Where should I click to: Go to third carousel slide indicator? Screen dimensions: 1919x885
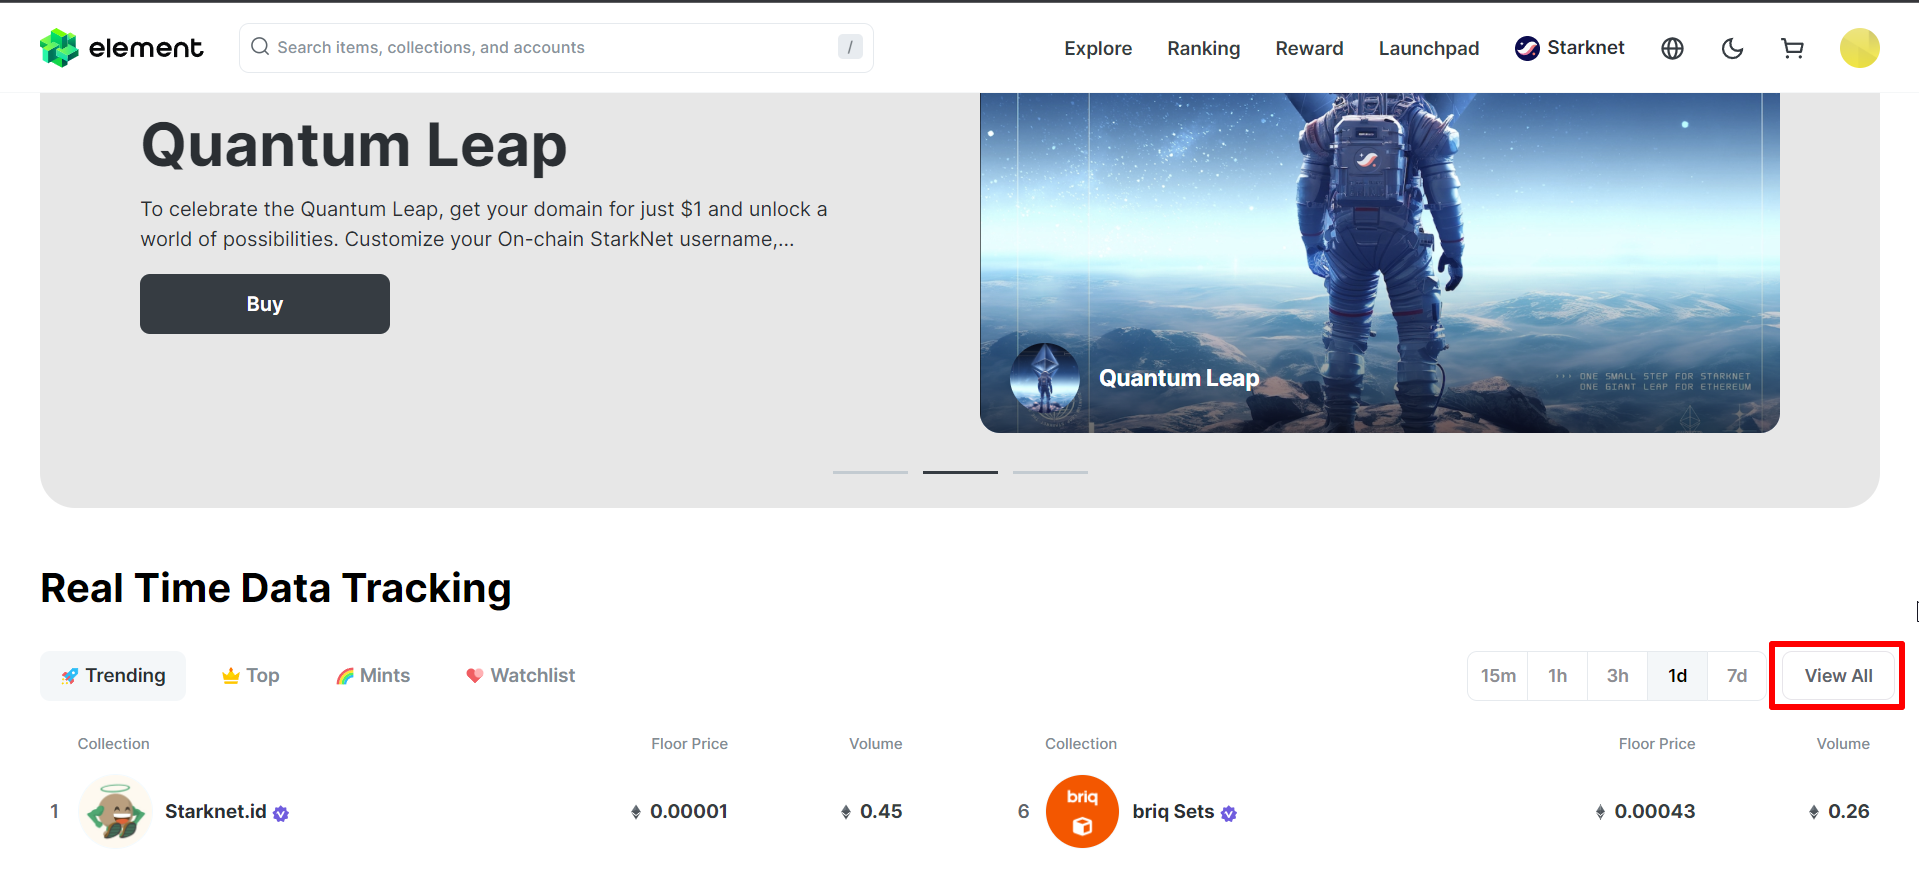[1050, 472]
